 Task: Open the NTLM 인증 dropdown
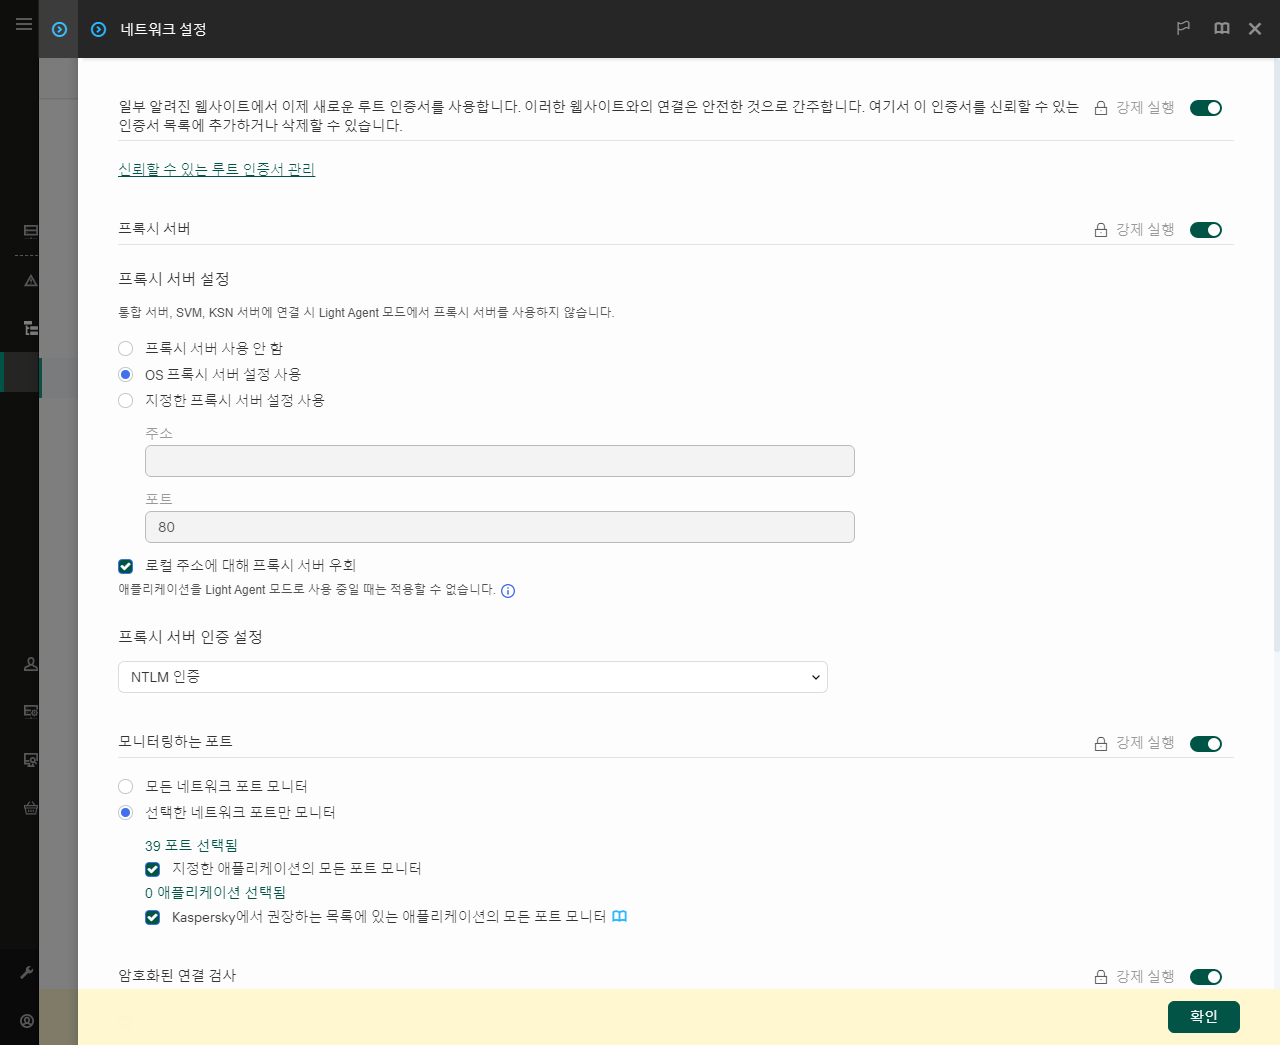(472, 677)
